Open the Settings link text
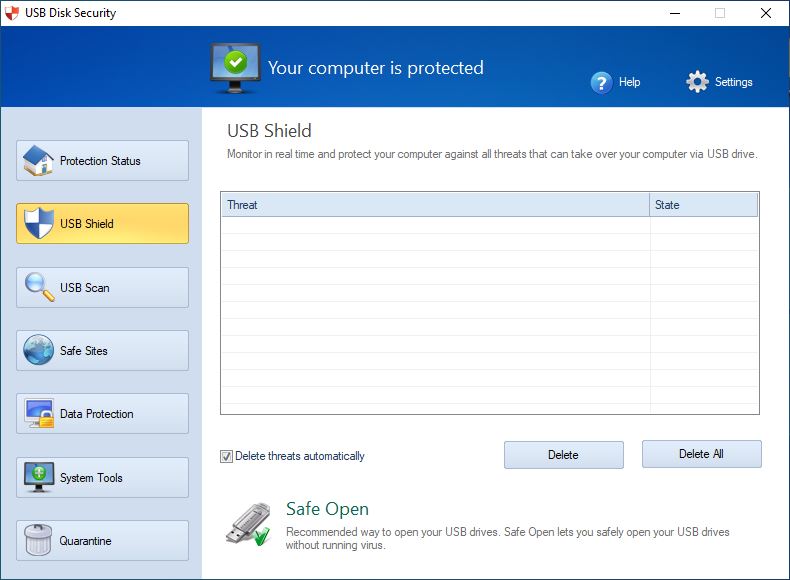Screen dimensions: 790x580 [734, 82]
